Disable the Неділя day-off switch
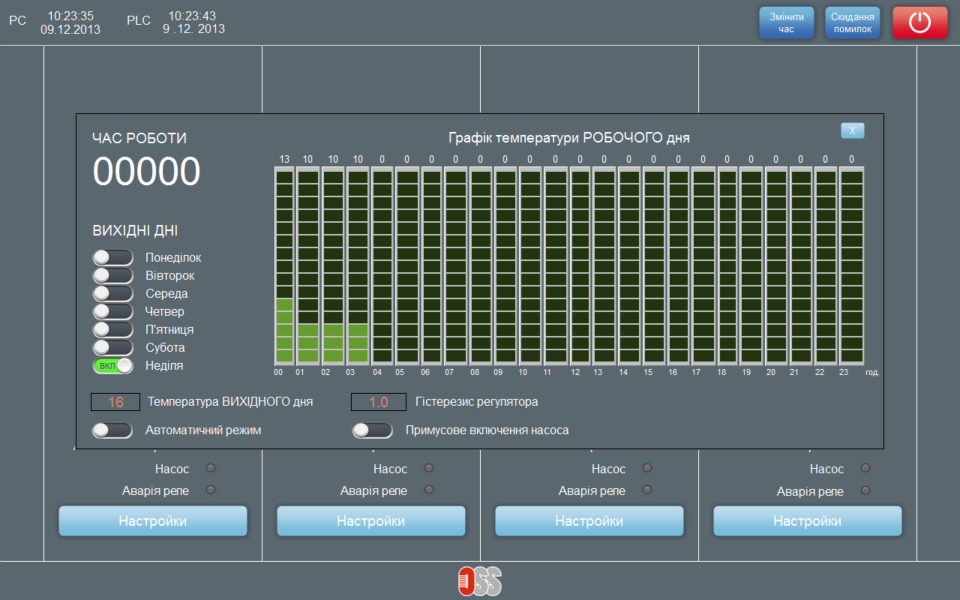 (113, 366)
